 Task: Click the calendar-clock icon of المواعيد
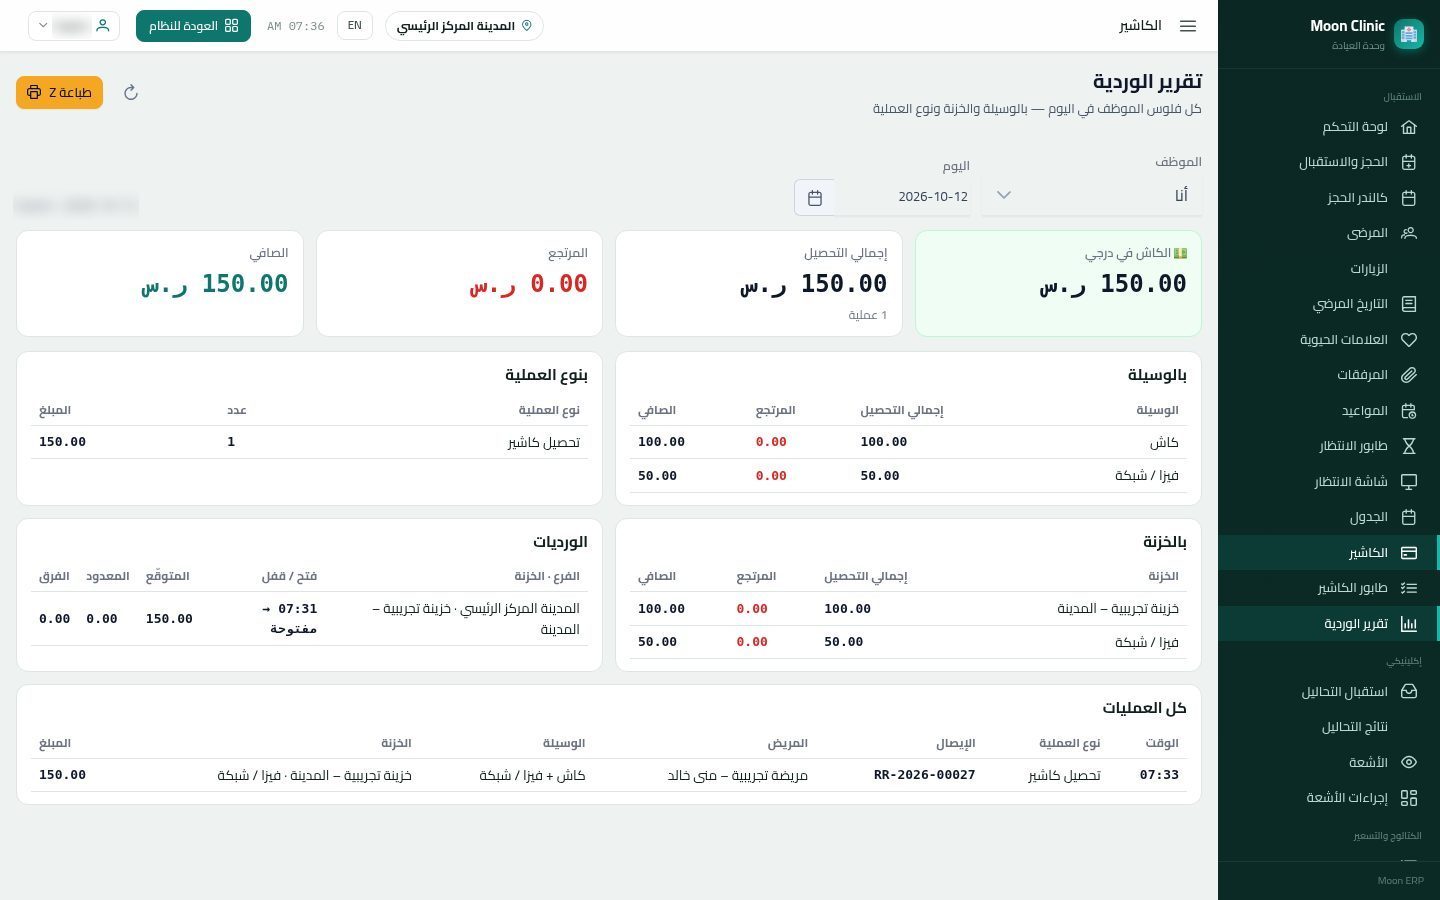point(1409,411)
